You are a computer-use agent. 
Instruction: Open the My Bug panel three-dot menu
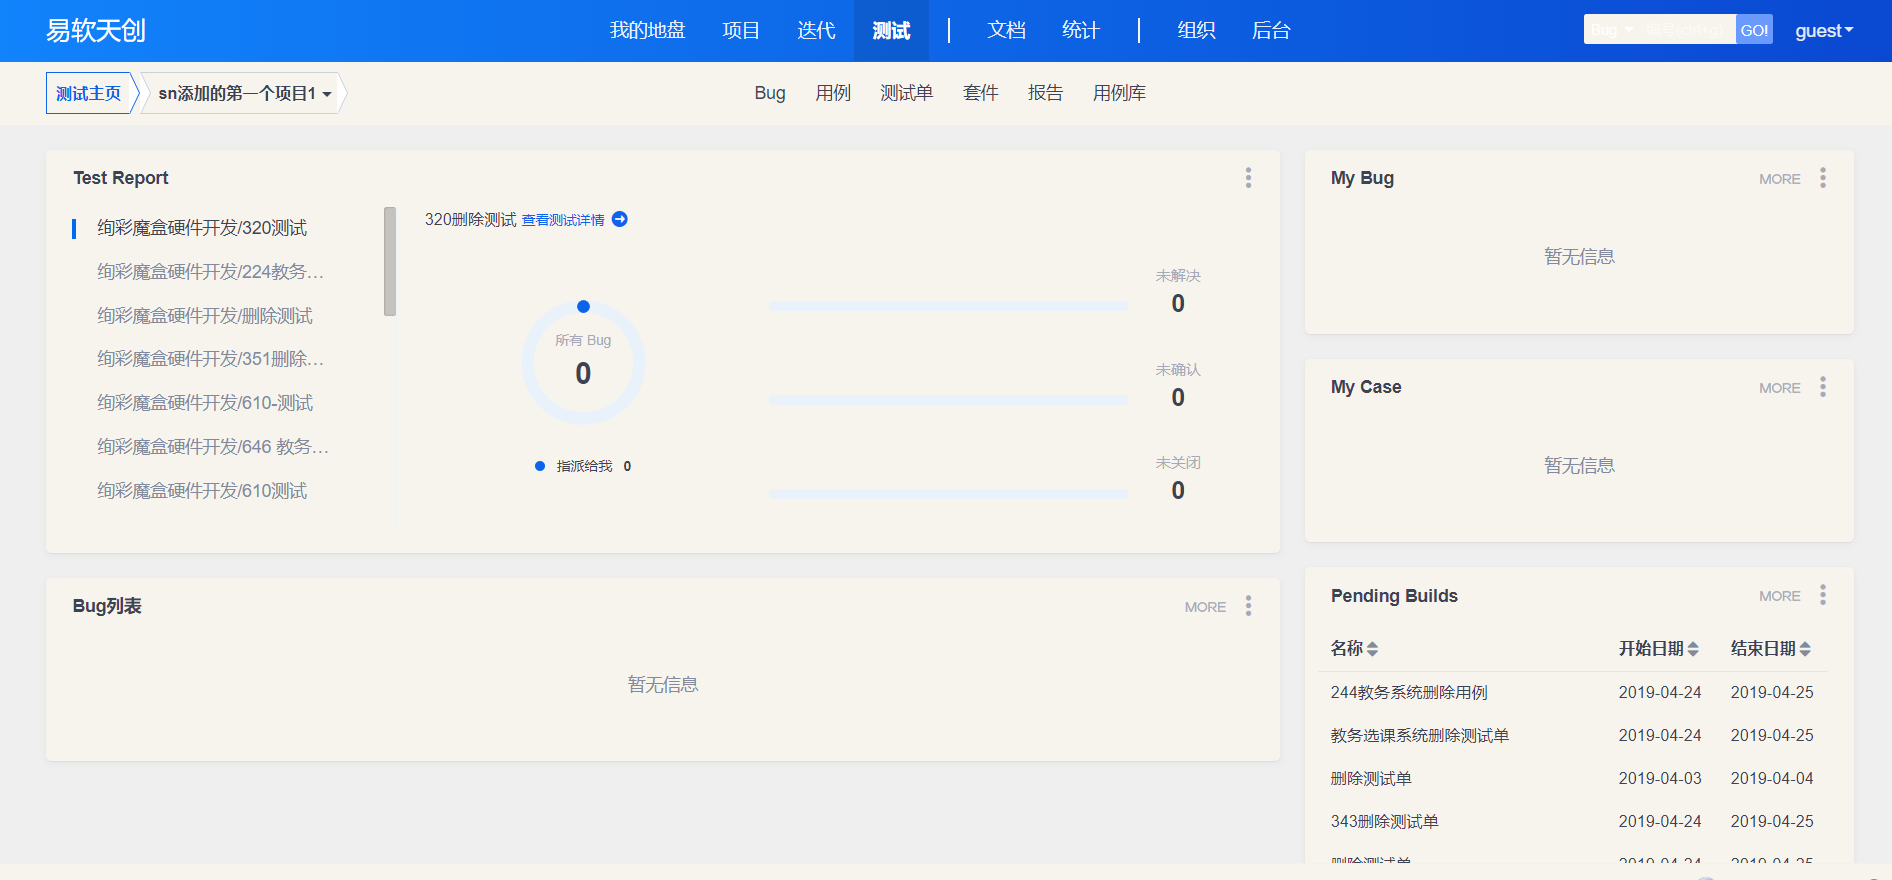1823,178
